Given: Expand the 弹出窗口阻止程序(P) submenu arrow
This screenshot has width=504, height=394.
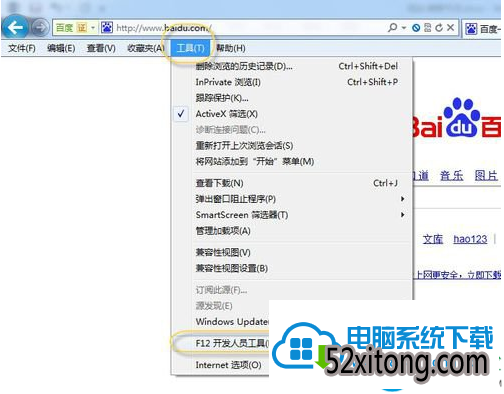Looking at the screenshot, I should (x=403, y=199).
